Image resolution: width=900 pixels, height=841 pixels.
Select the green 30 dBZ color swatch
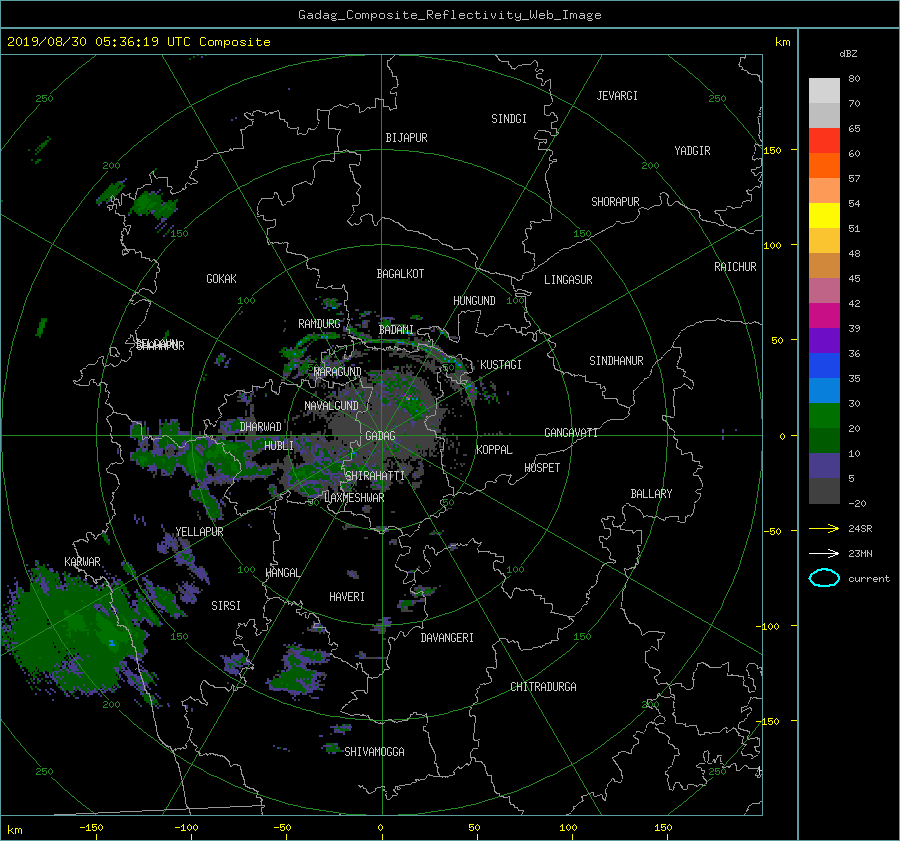pos(824,415)
